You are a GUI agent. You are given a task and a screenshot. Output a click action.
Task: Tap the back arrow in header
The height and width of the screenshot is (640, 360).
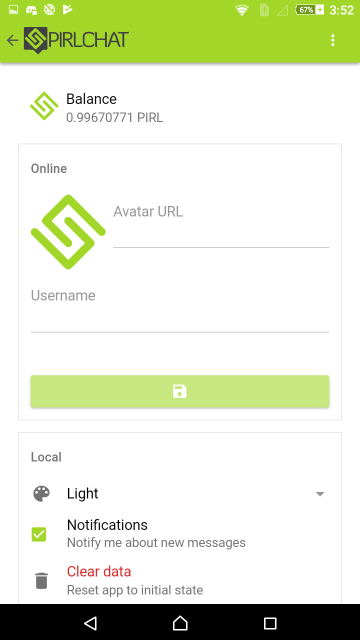pyautogui.click(x=13, y=40)
